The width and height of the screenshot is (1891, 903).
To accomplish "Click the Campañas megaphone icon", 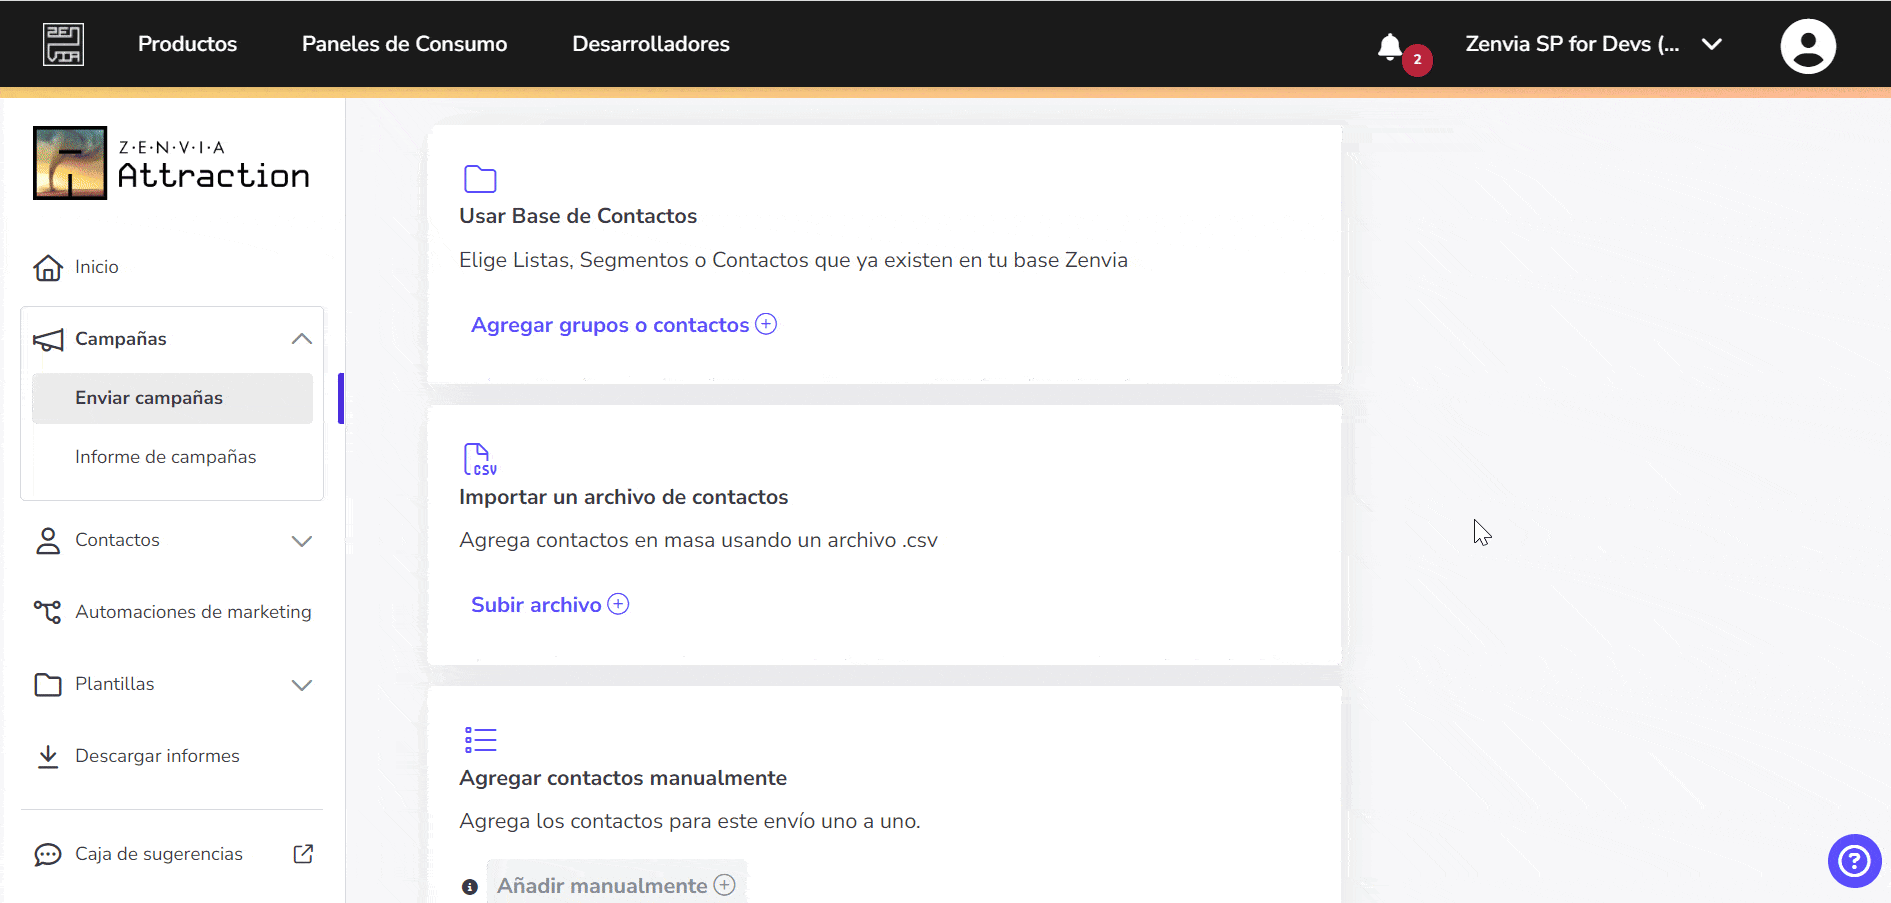I will click(47, 339).
